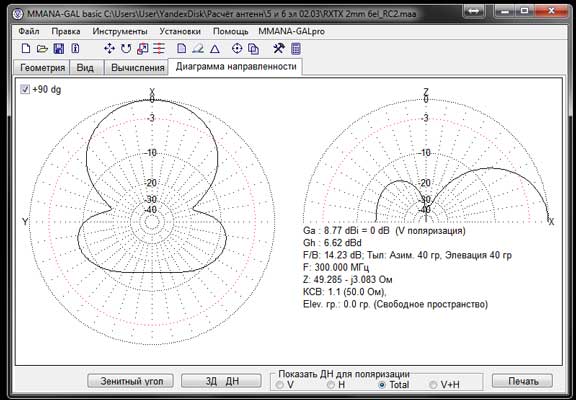The image size is (576, 400).
Task: Save the antenna file via floppy icon
Action: tap(59, 48)
